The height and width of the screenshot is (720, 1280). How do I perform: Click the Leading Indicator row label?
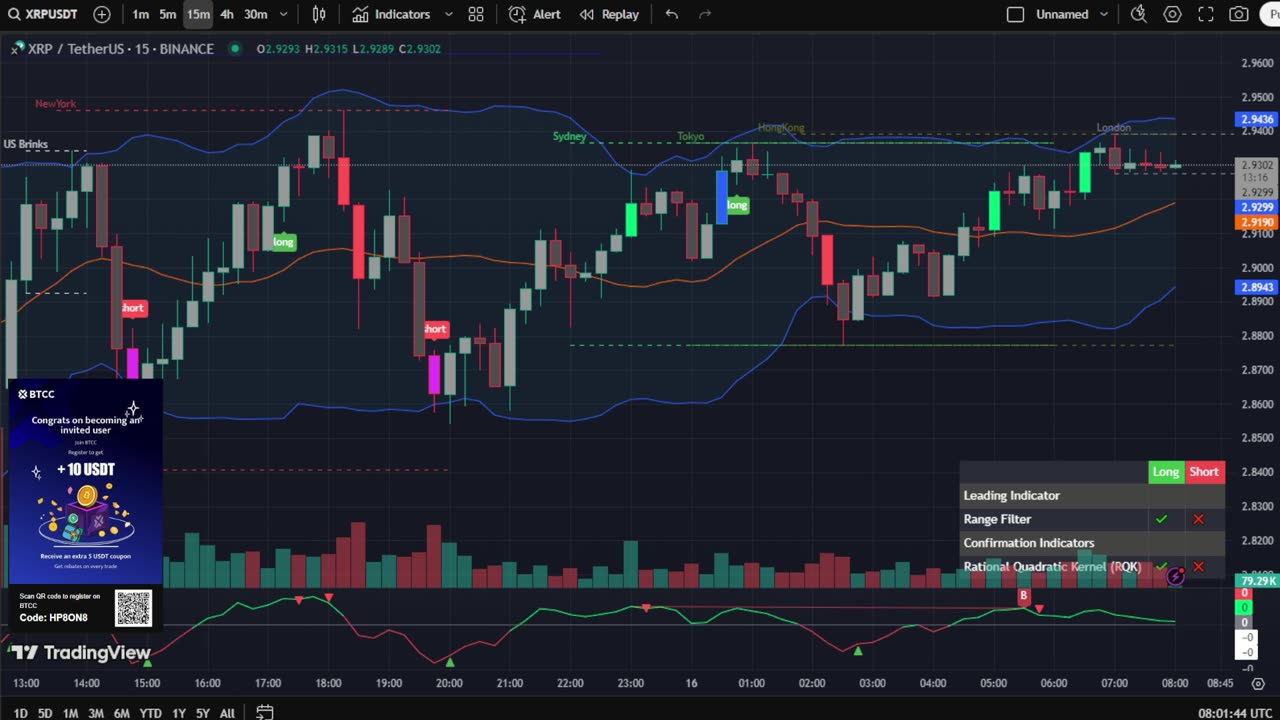(x=1011, y=495)
